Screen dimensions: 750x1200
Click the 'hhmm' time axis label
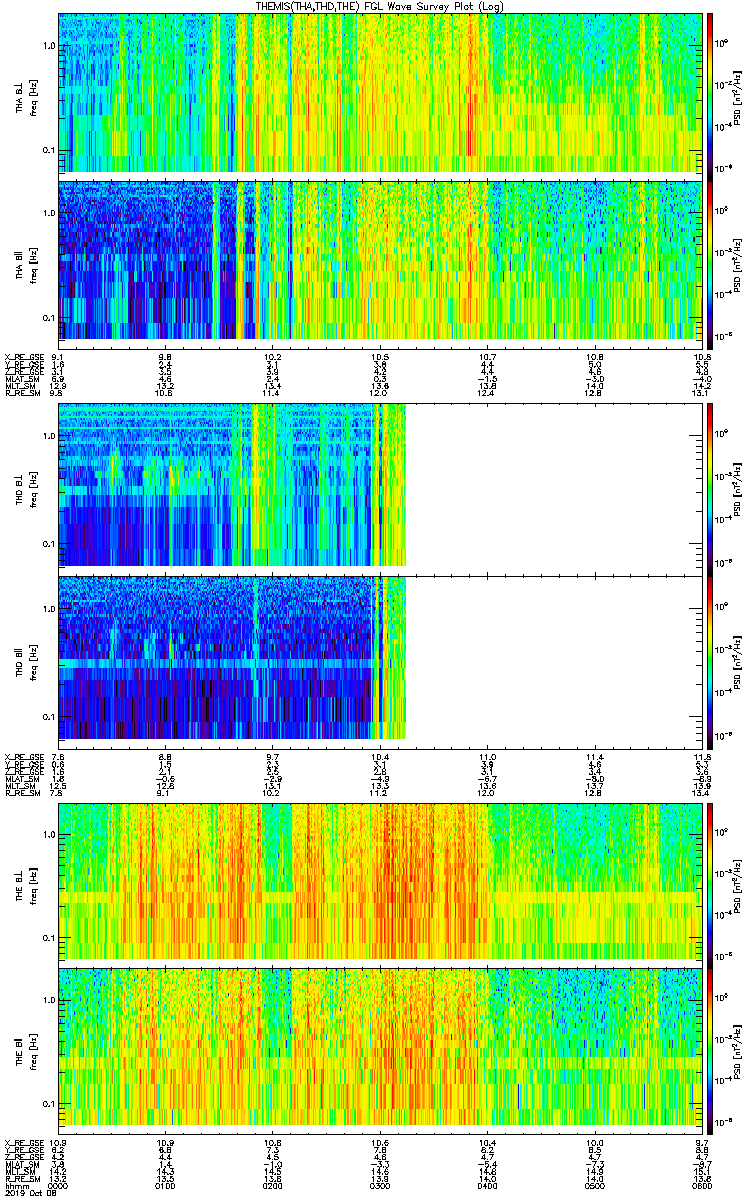pyautogui.click(x=16, y=1187)
